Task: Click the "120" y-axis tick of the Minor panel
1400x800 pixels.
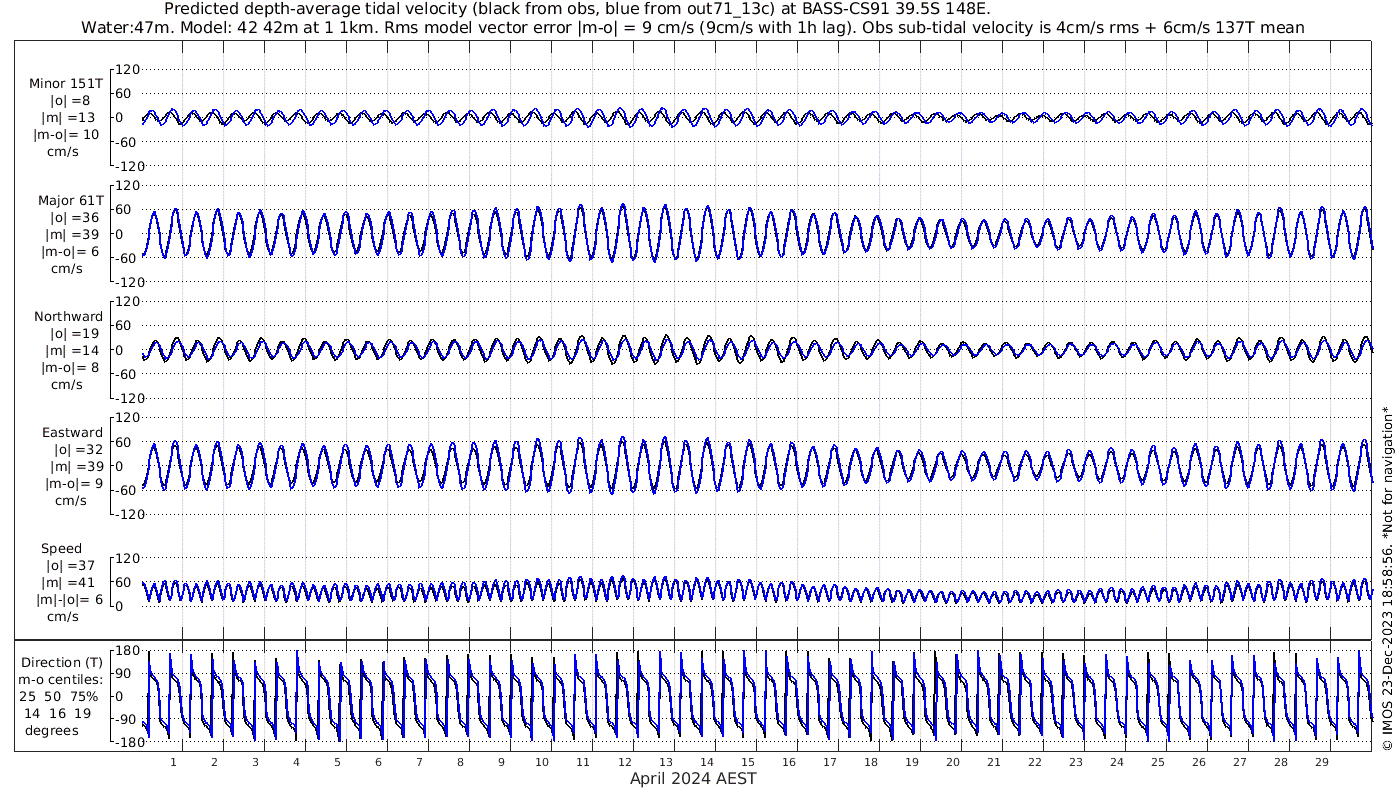Action: (x=127, y=69)
